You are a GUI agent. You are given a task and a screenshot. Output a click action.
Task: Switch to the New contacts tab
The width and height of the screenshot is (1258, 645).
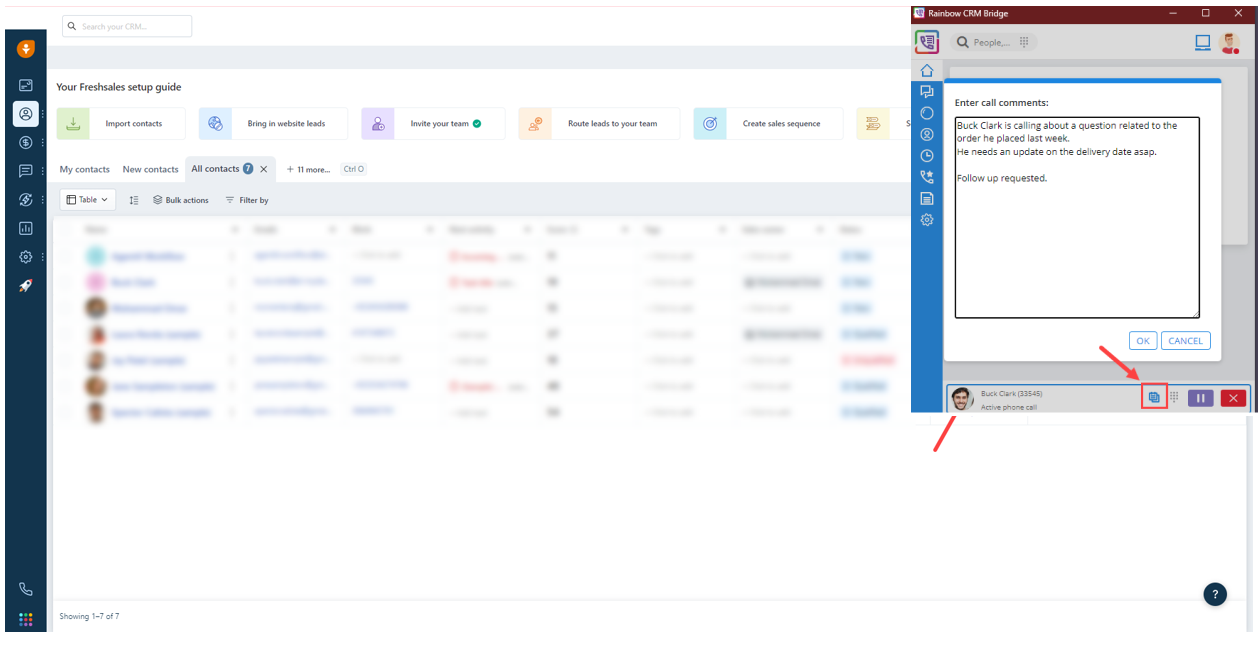[x=150, y=170]
